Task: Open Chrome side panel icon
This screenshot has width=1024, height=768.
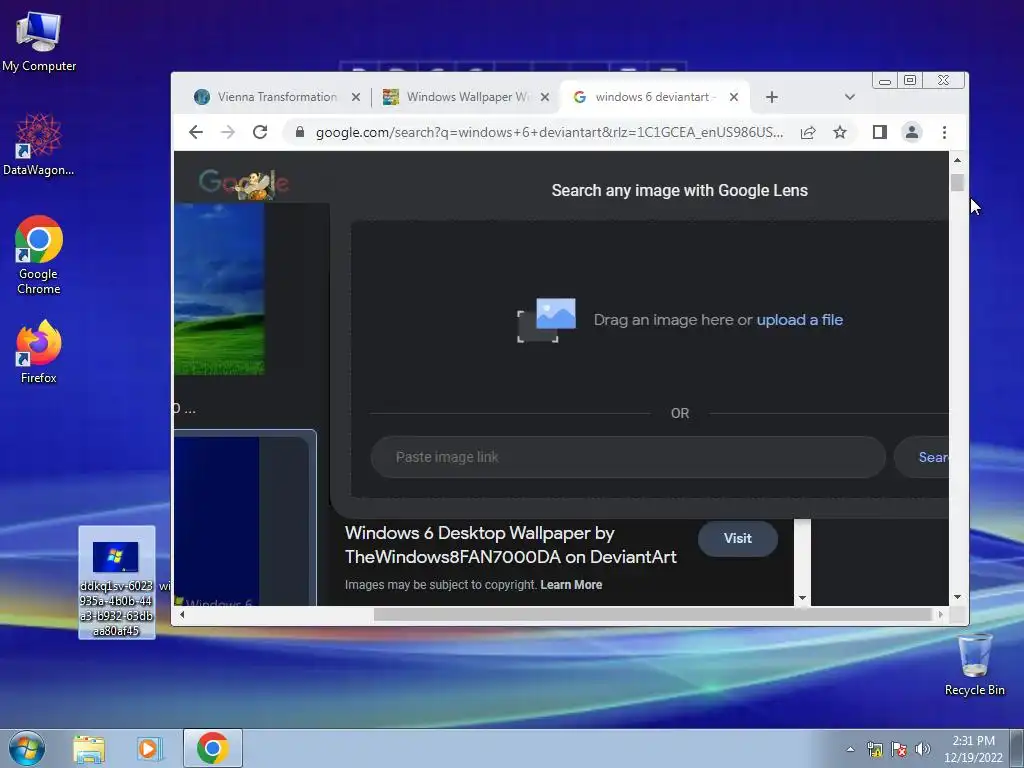Action: 880,133
